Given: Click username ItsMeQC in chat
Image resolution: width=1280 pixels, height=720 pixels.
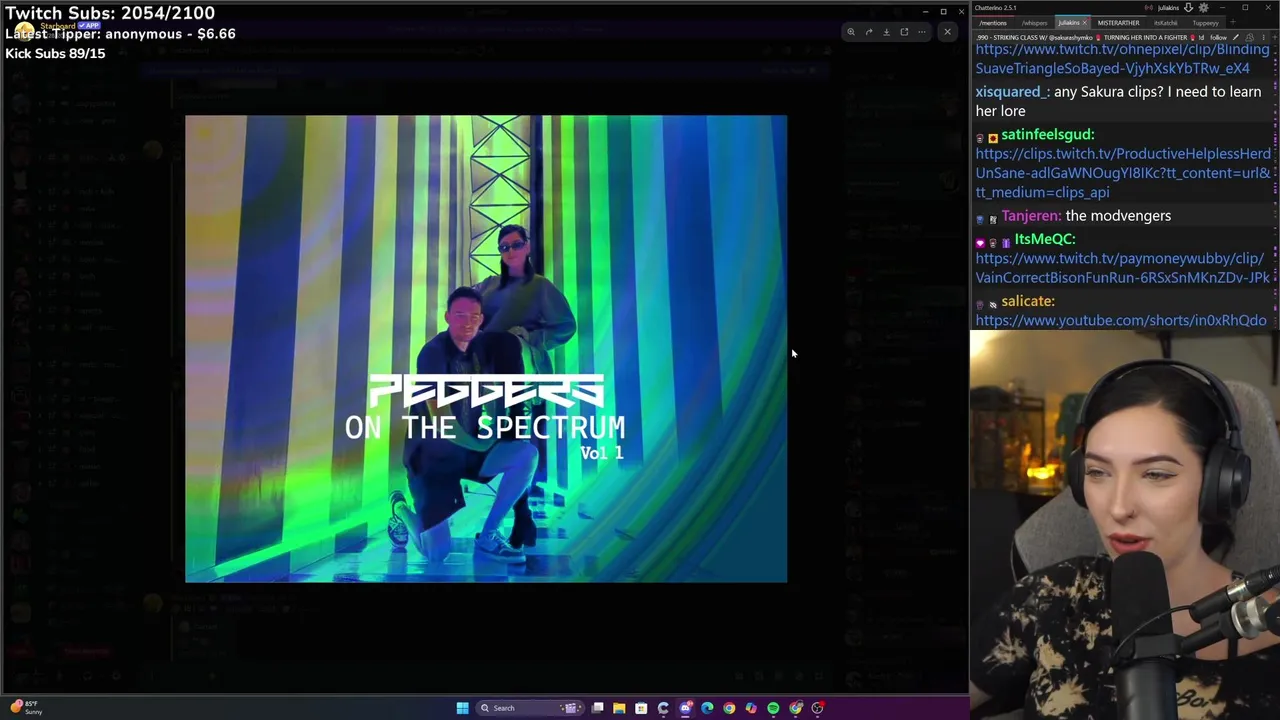Looking at the screenshot, I should coord(1045,239).
